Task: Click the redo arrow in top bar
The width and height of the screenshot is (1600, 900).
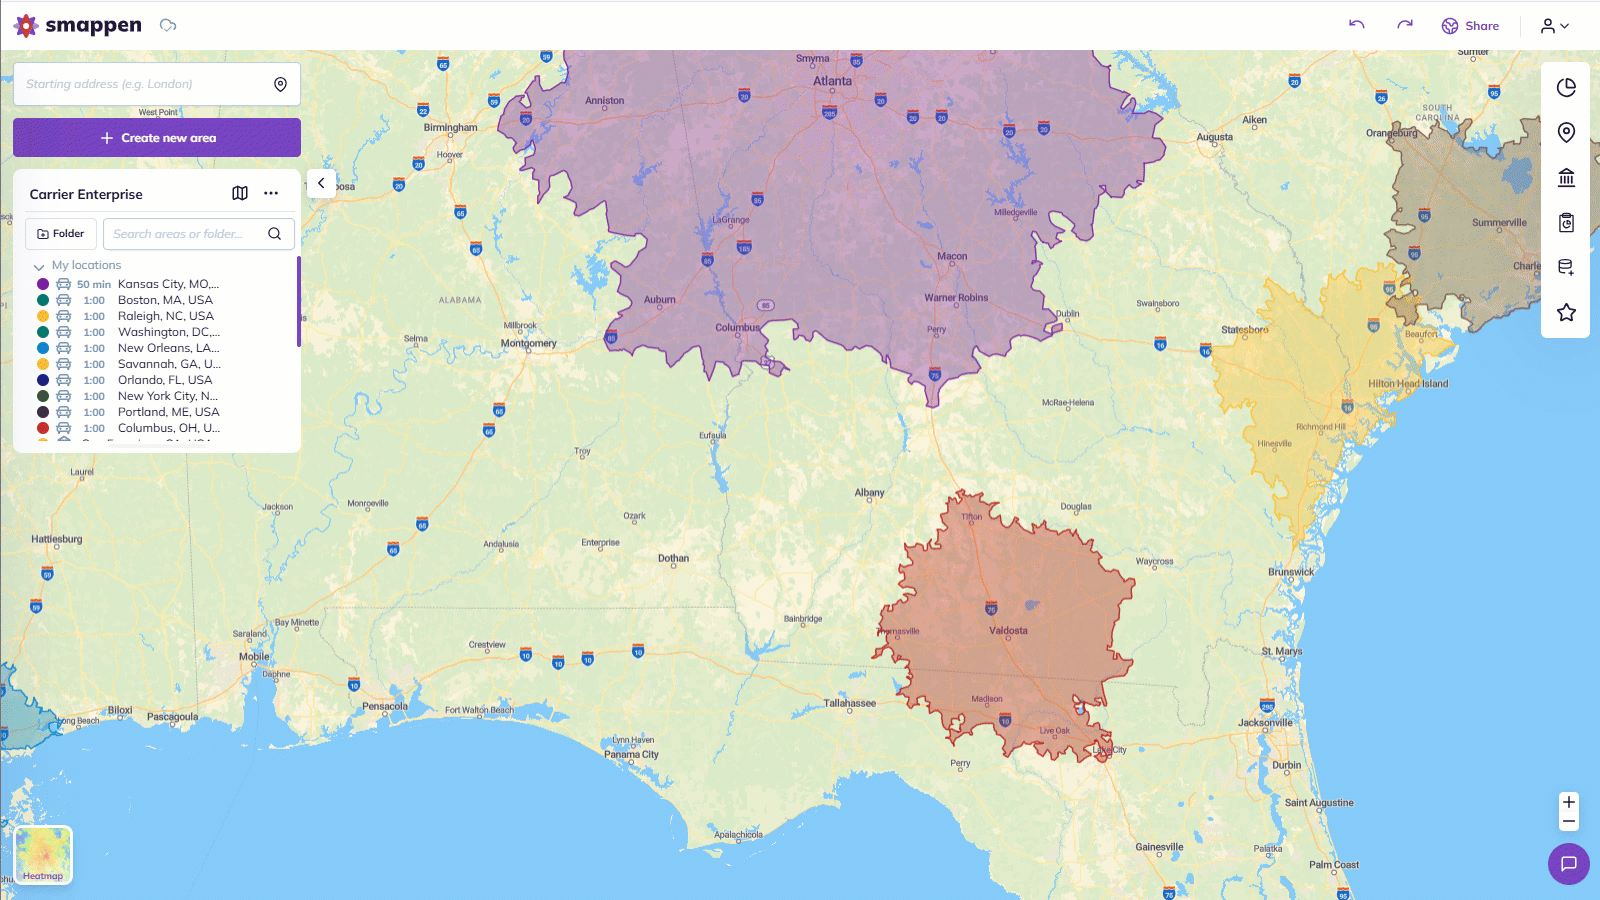Action: [1405, 25]
